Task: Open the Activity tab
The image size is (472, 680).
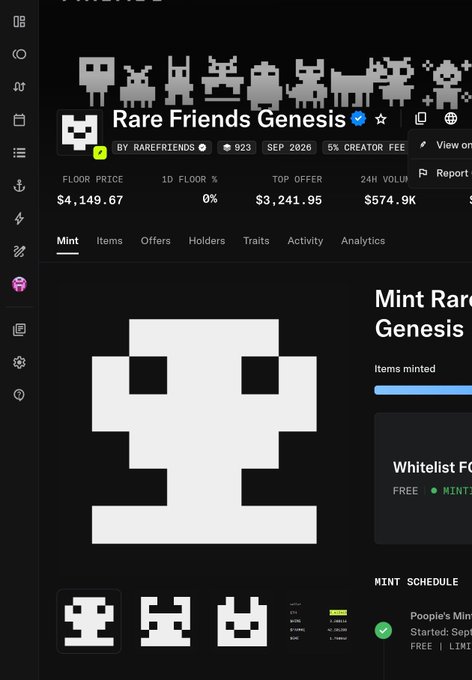Action: (305, 241)
